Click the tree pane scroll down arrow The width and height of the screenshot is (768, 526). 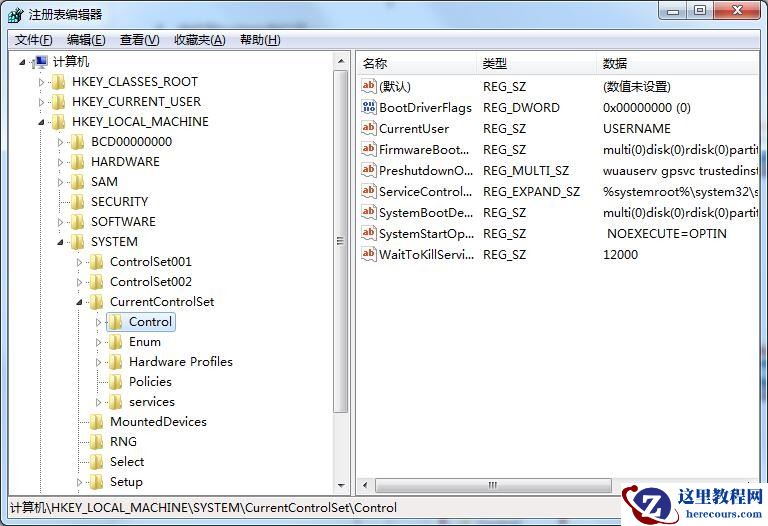pos(341,486)
